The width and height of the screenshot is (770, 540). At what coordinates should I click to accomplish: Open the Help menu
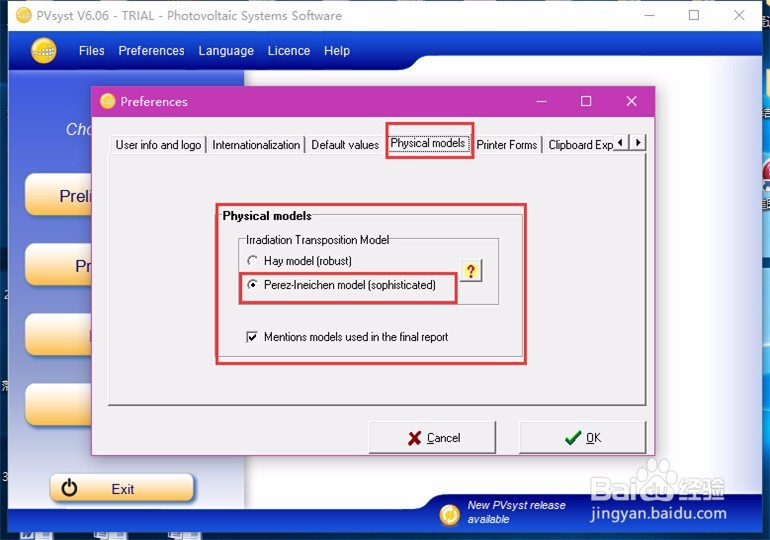click(337, 51)
